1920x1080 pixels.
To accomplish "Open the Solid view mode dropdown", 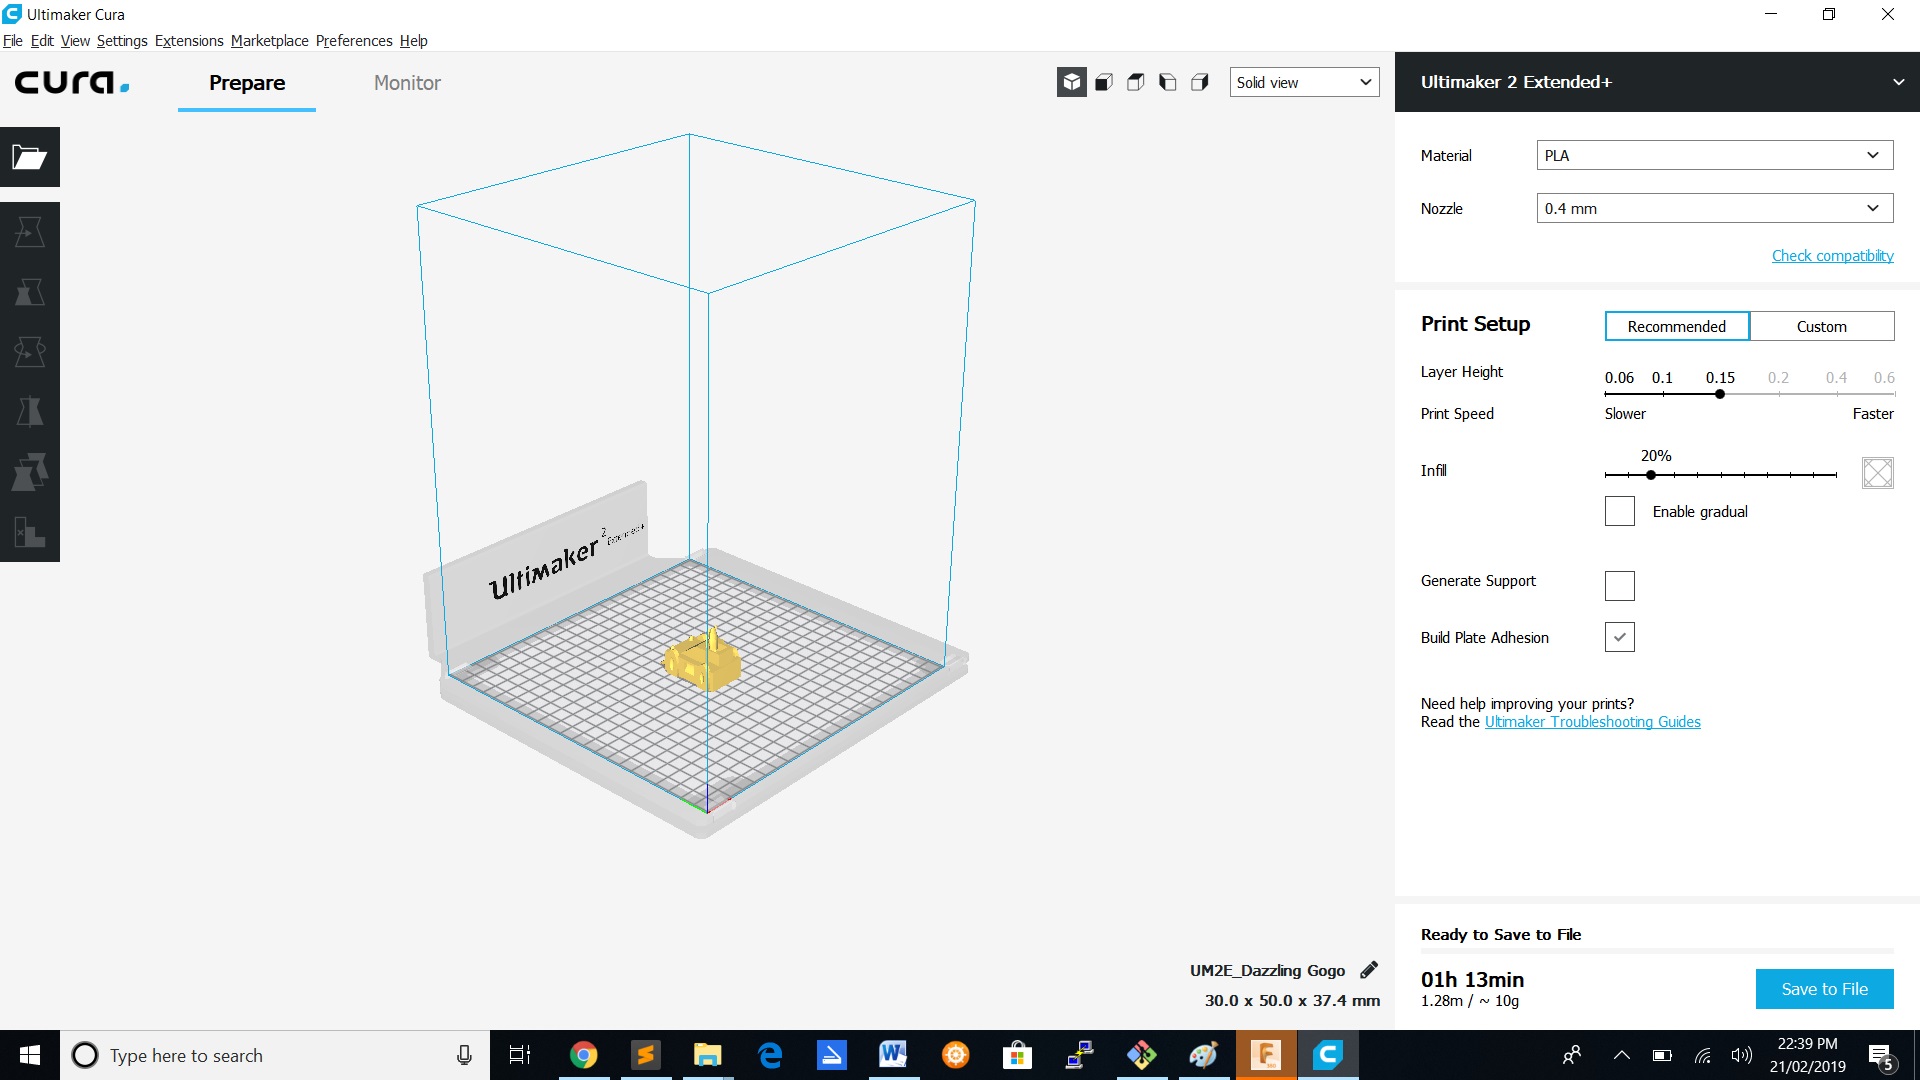I will tap(1303, 82).
